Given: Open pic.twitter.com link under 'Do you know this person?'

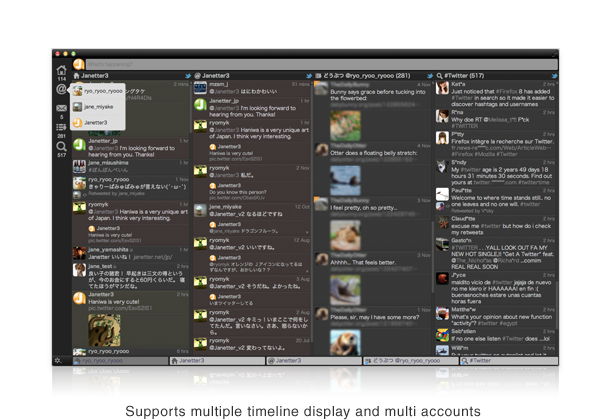Looking at the screenshot, I should tap(237, 198).
